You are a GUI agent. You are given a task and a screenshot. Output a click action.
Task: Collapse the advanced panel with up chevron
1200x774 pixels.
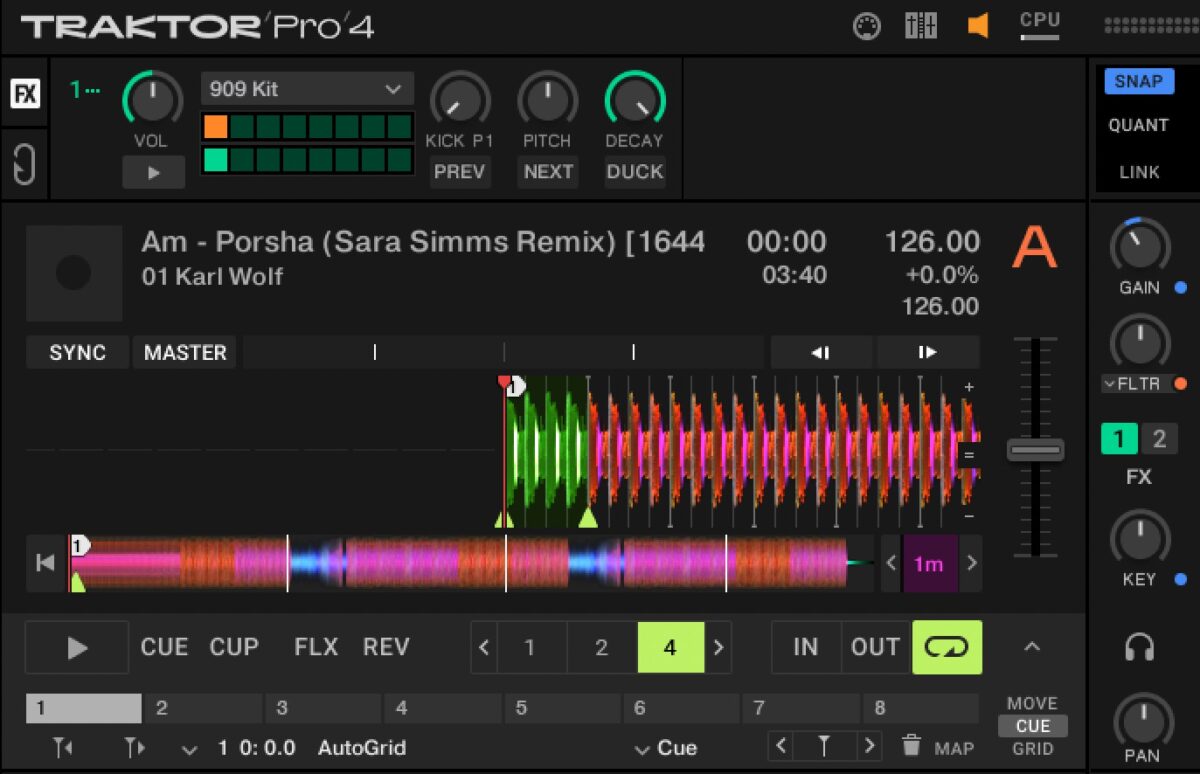tap(1032, 647)
